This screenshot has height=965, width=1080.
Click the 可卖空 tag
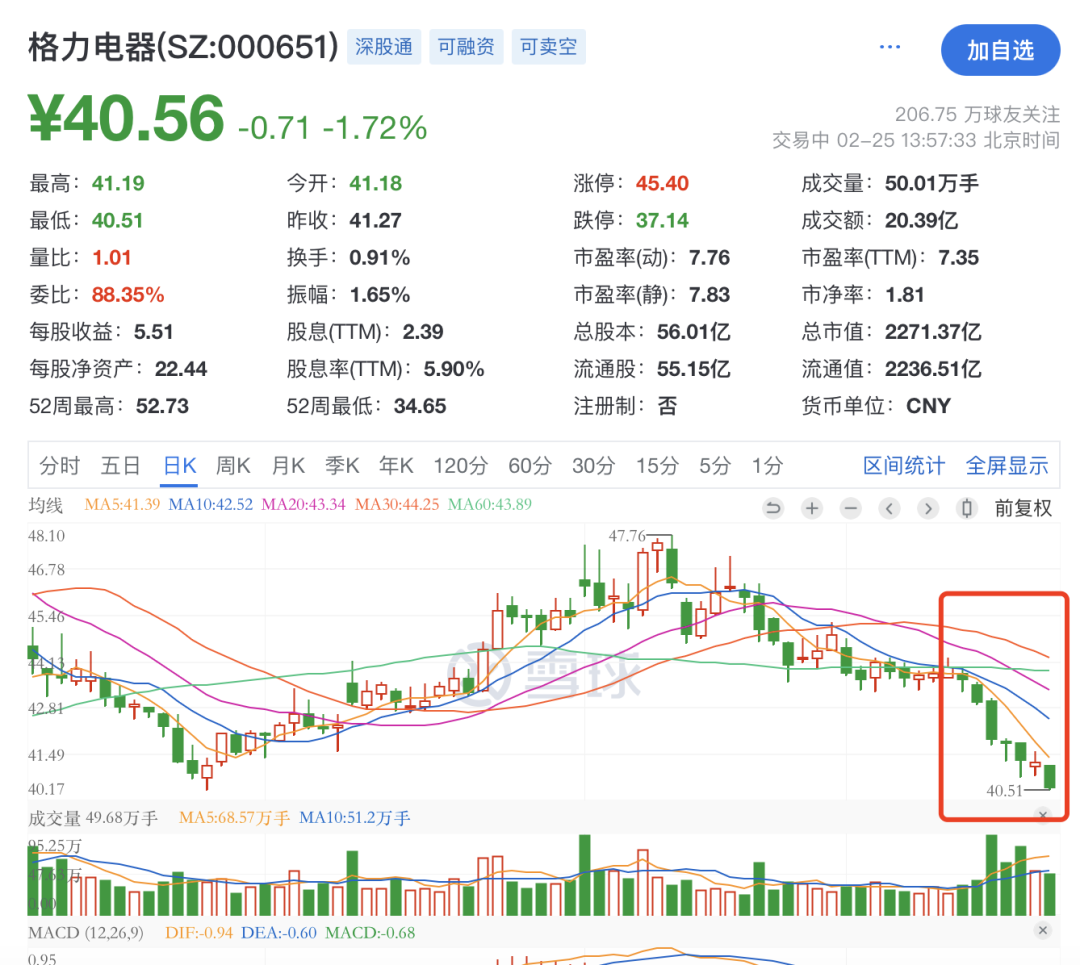pyautogui.click(x=549, y=47)
